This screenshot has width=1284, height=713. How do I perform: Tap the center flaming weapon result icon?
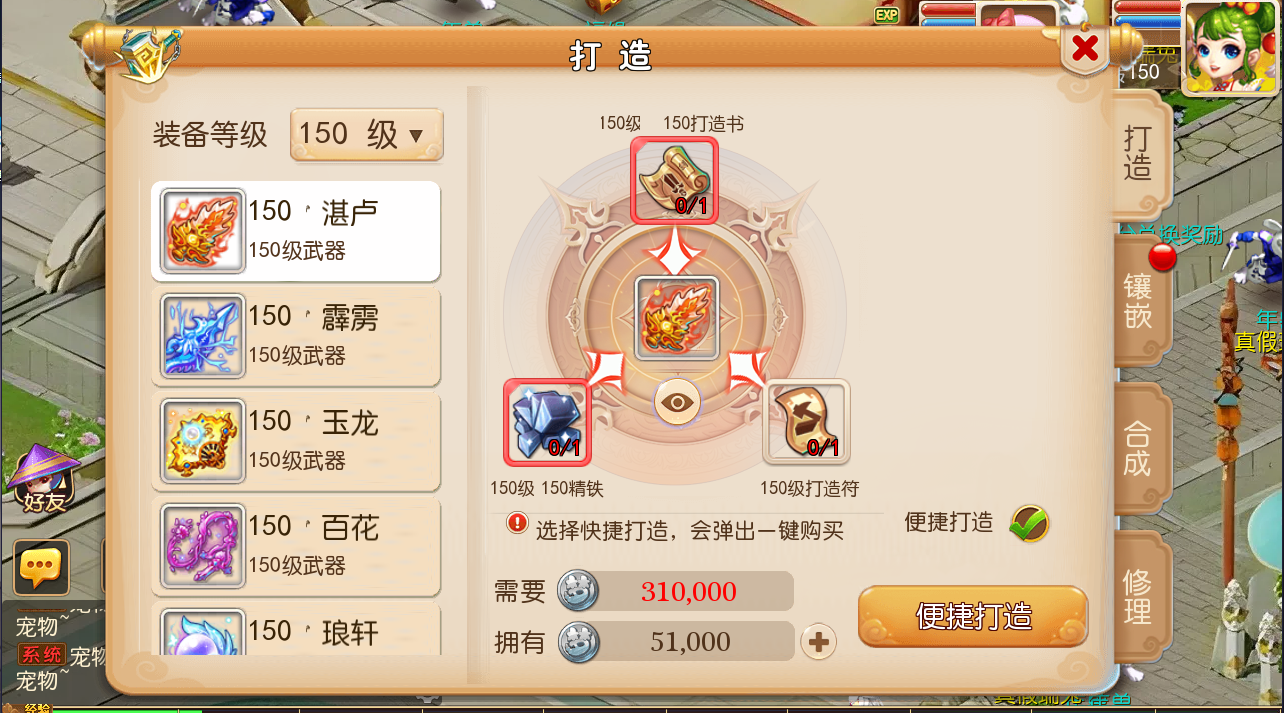click(x=677, y=318)
